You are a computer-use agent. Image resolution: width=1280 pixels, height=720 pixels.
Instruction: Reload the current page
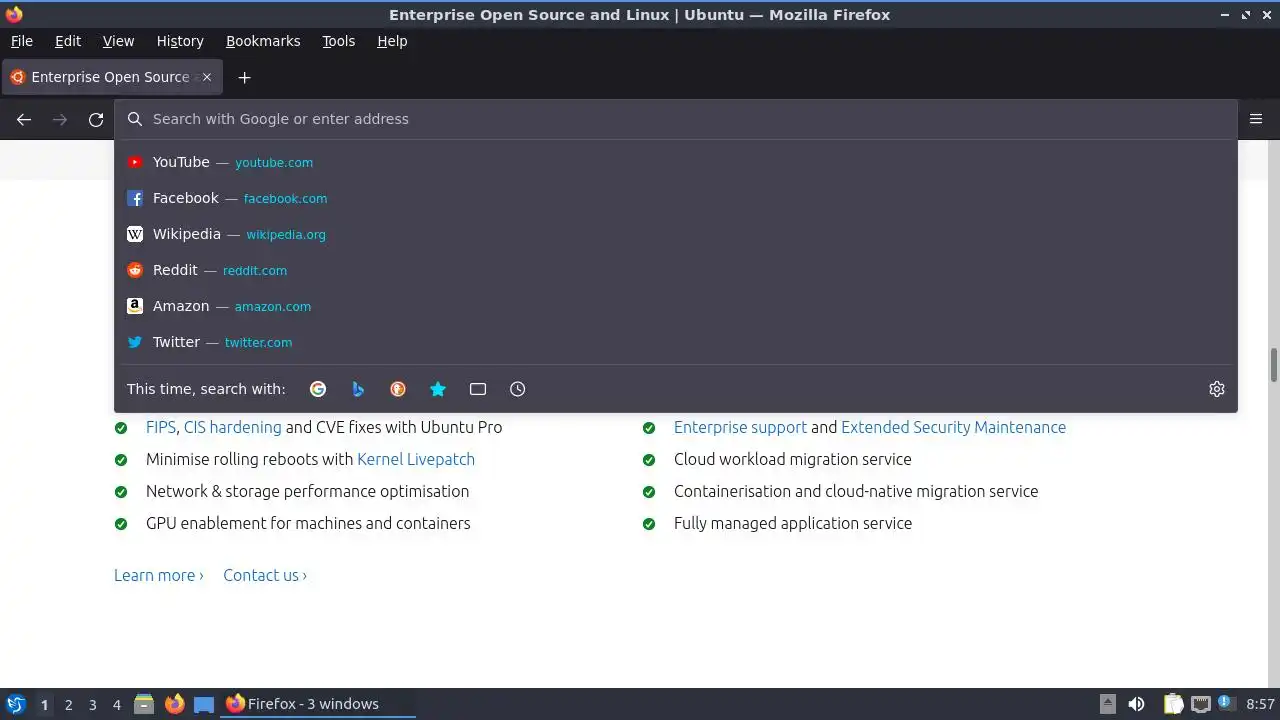coord(96,119)
